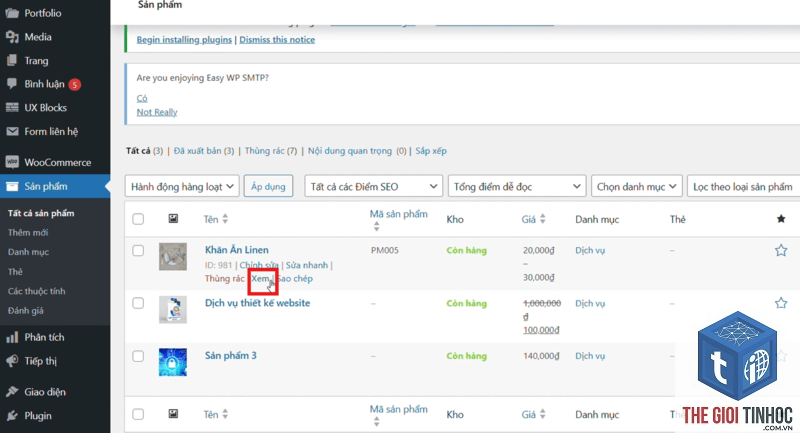The height and width of the screenshot is (433, 800).
Task: Open the Khăn Ăn Linen product title
Action: [237, 250]
